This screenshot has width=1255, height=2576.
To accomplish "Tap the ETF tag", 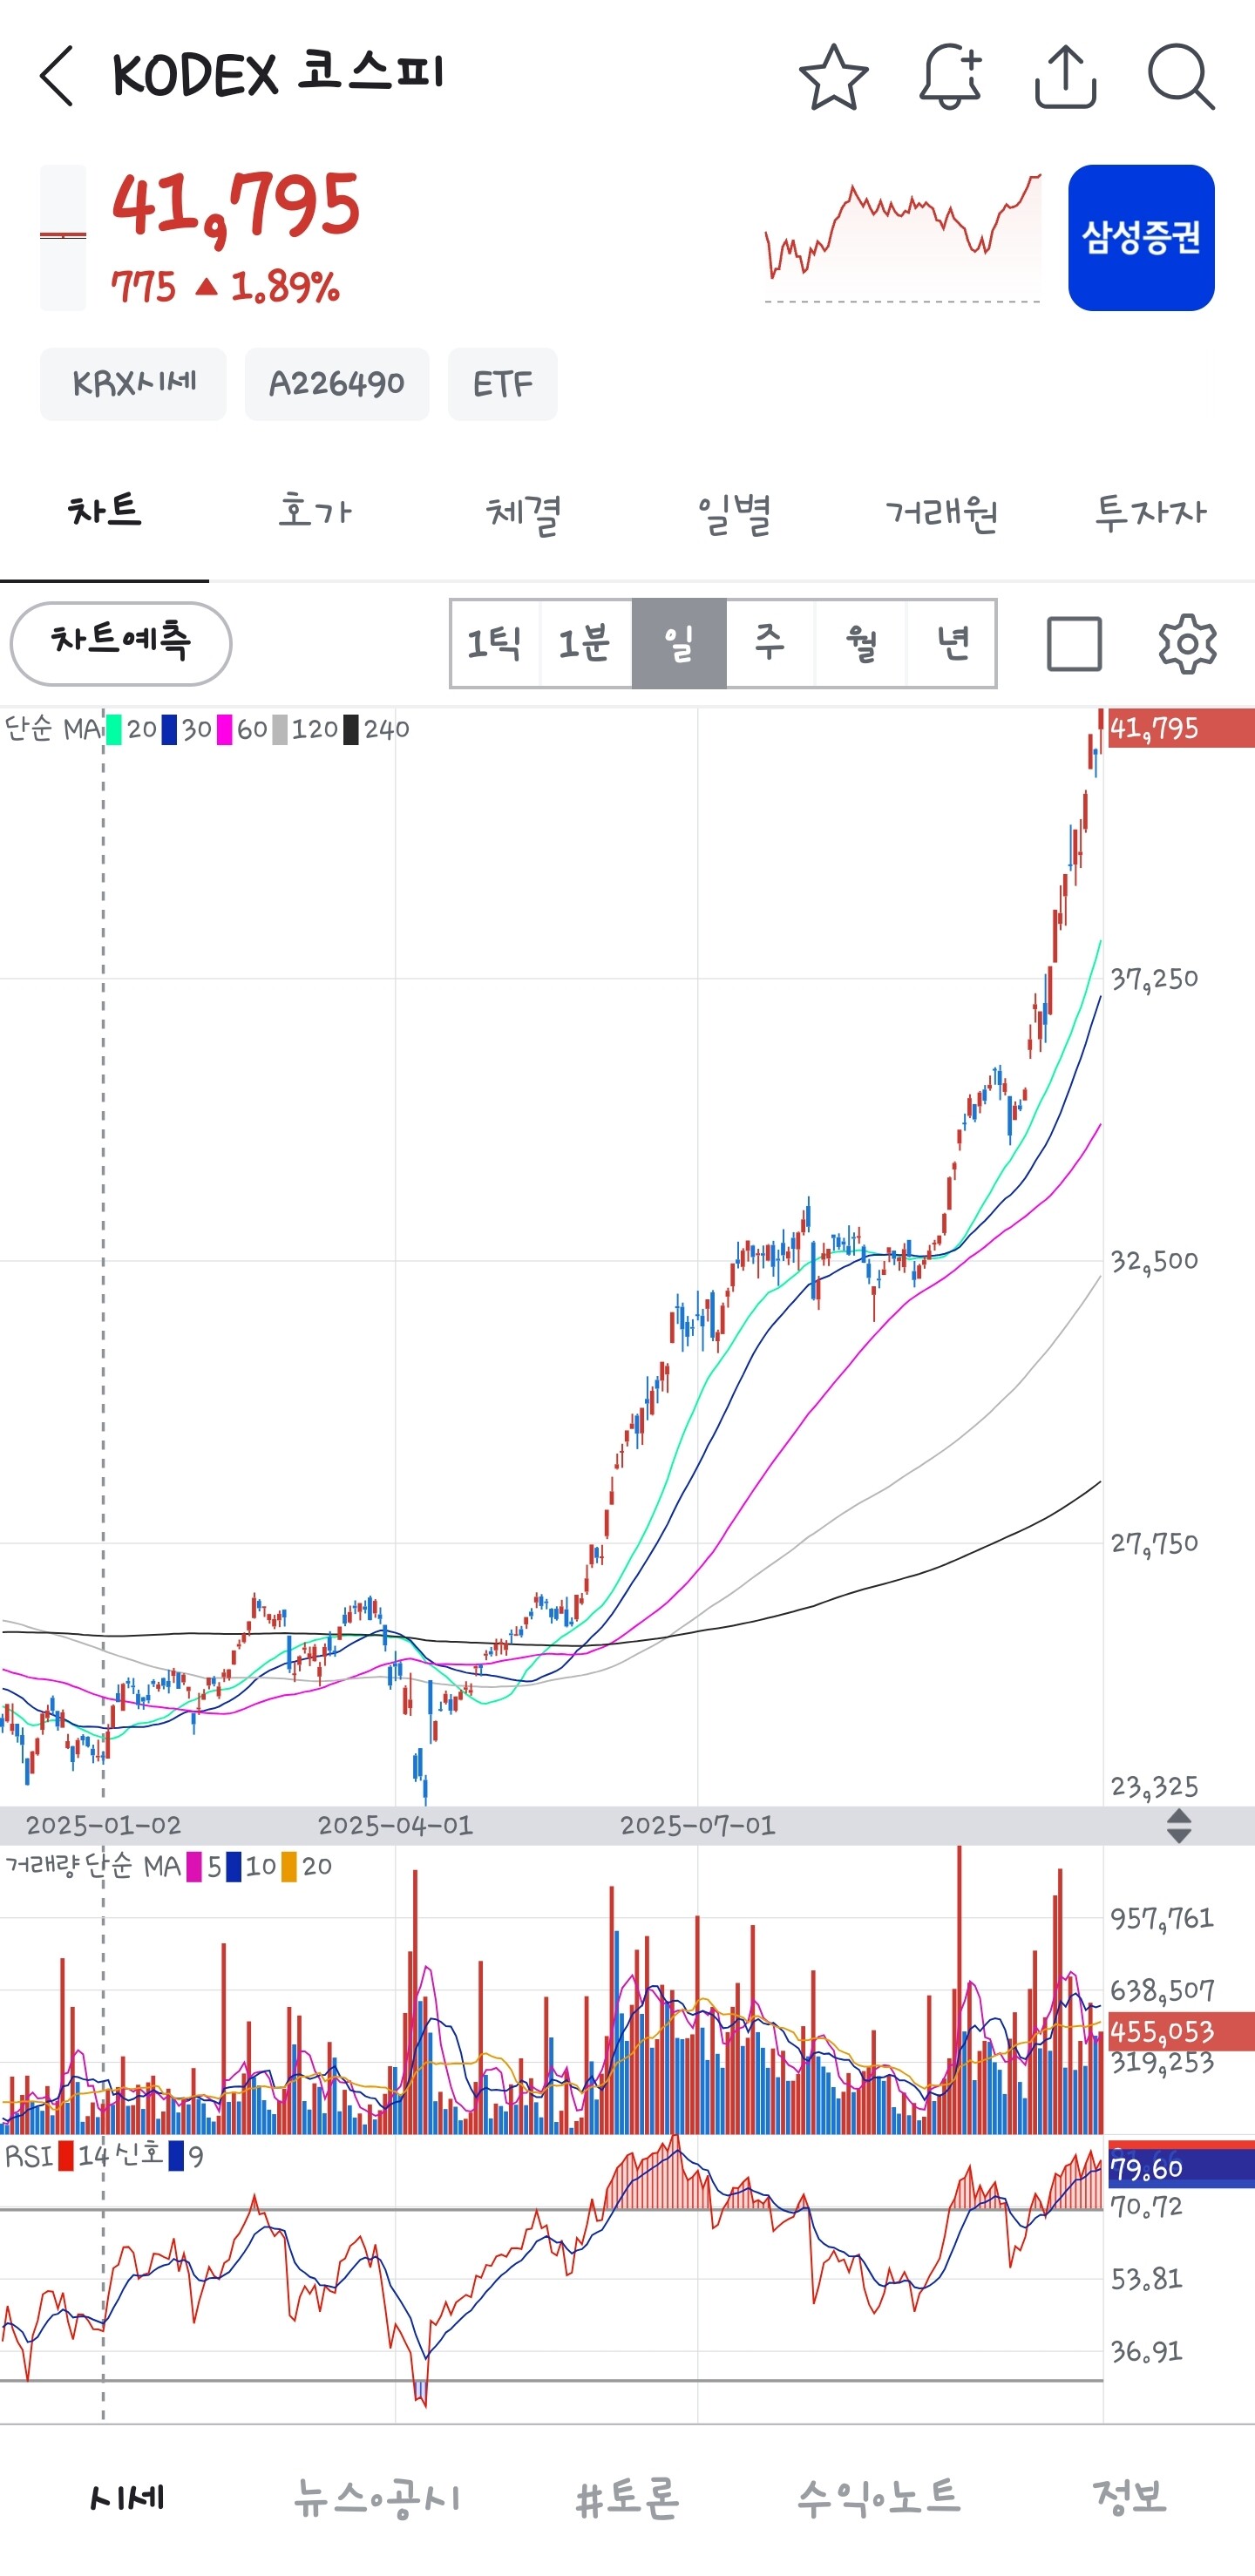I will point(503,384).
